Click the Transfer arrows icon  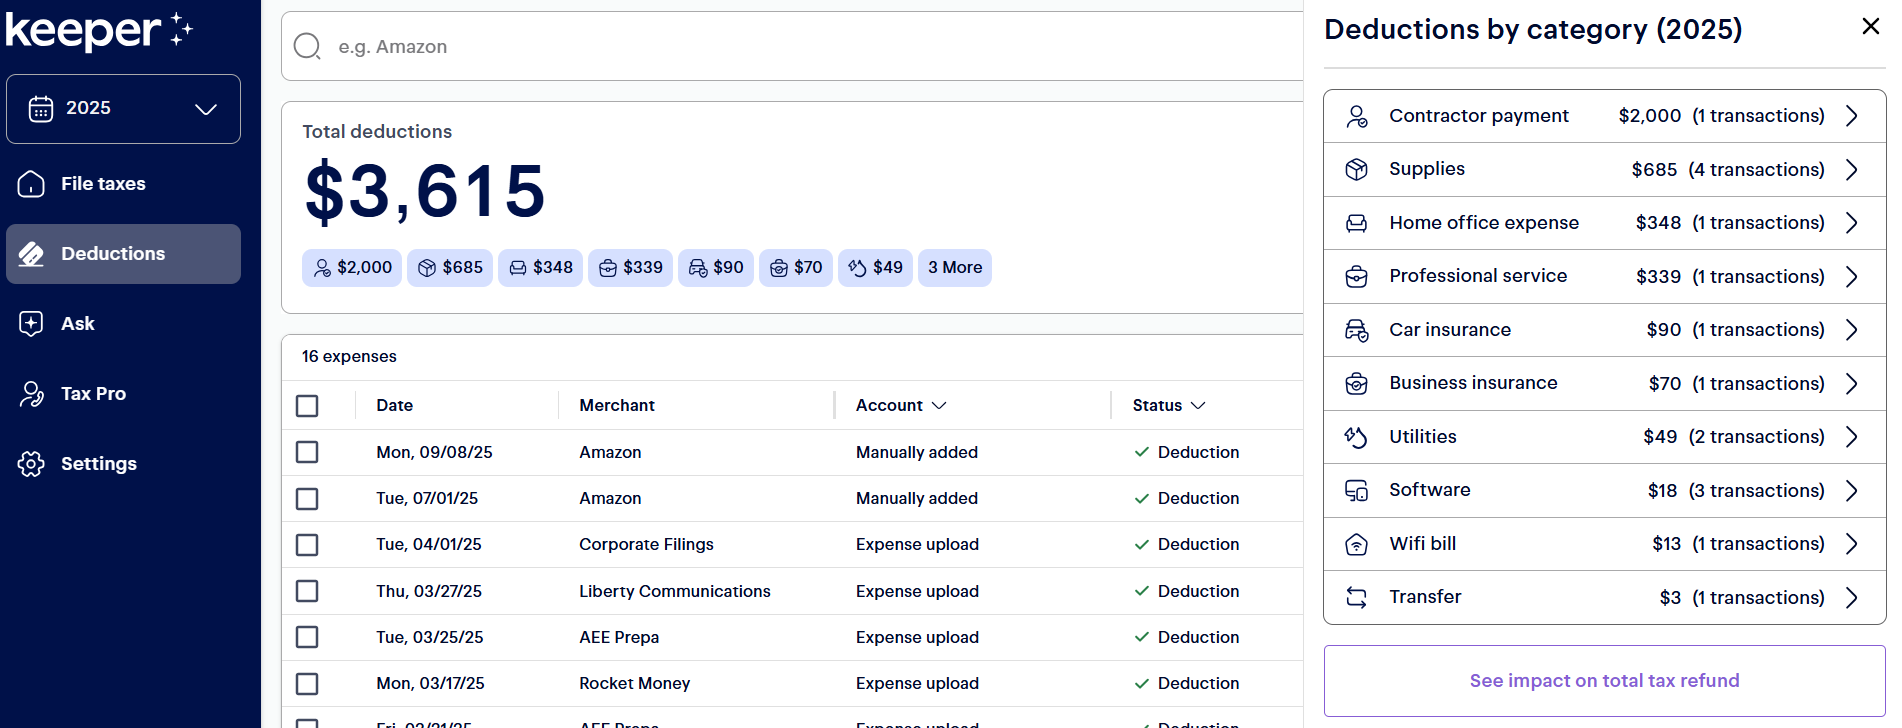(x=1356, y=598)
